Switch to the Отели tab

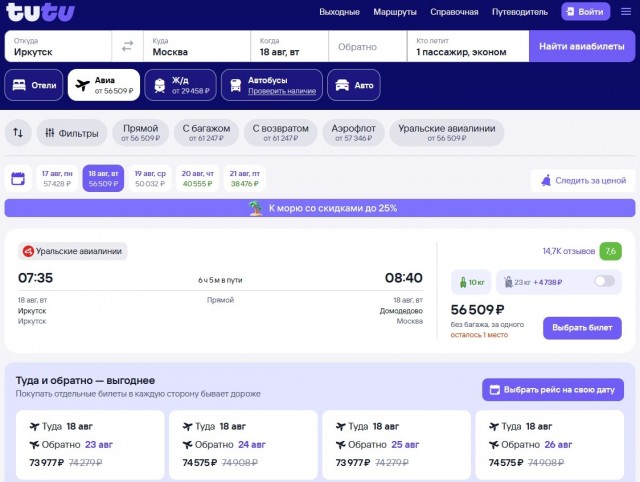[34, 85]
